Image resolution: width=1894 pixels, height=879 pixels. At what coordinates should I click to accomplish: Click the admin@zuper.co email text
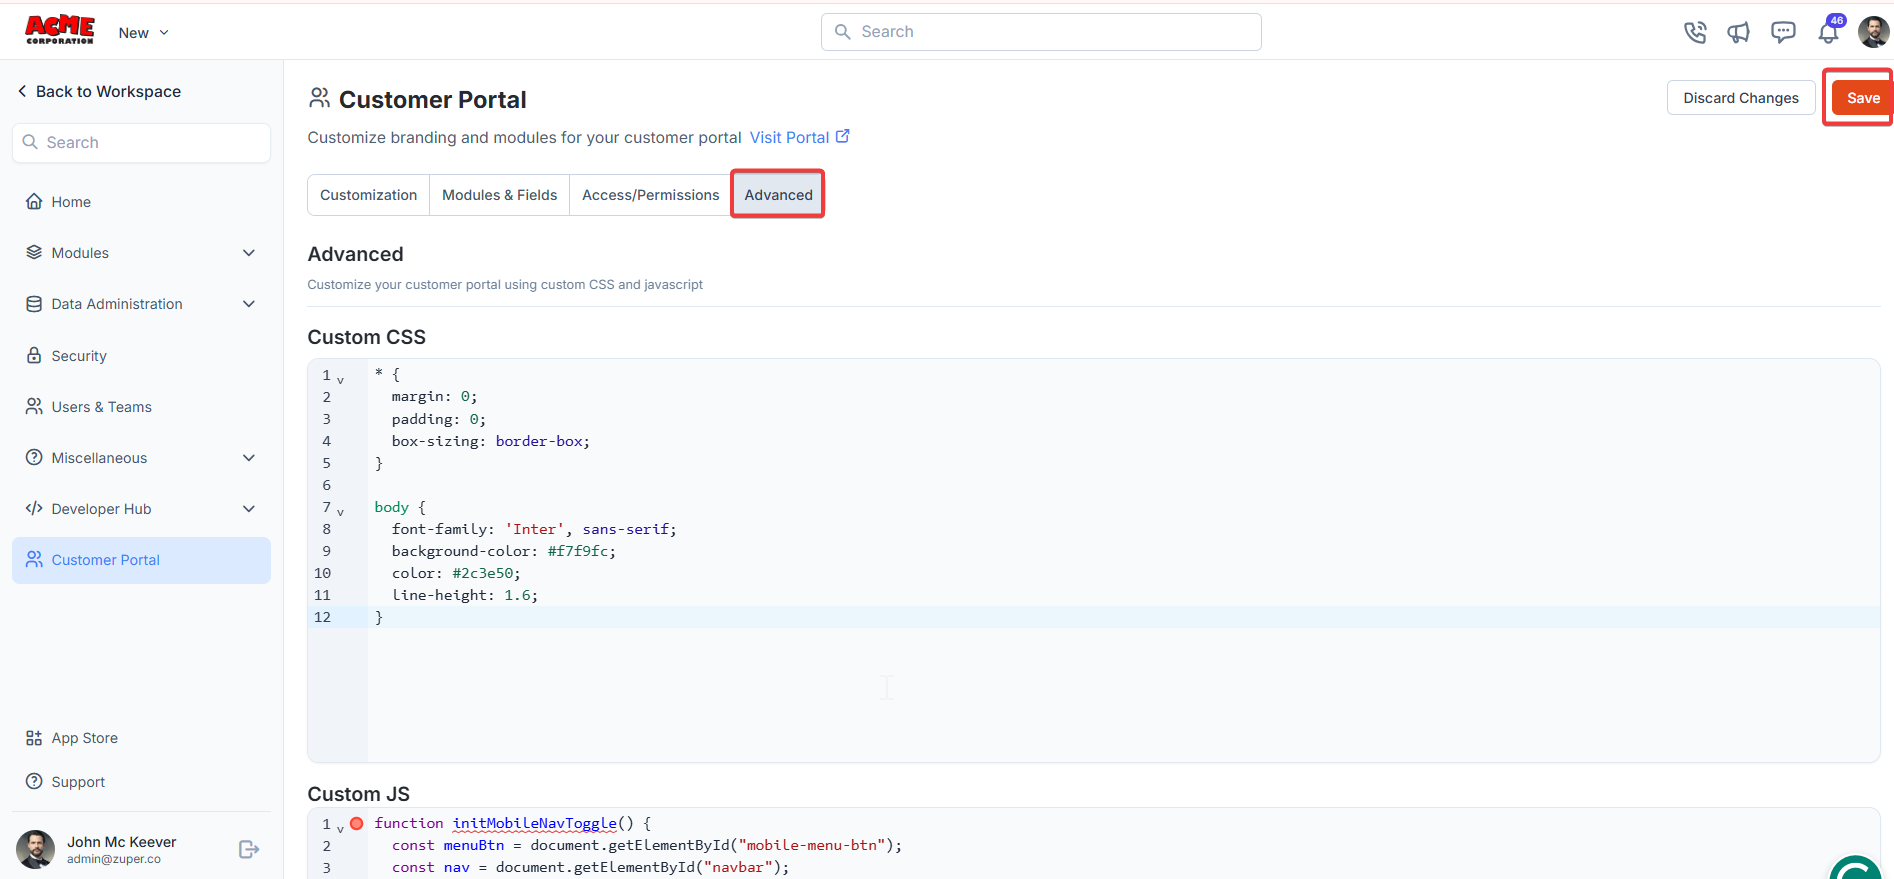114,859
